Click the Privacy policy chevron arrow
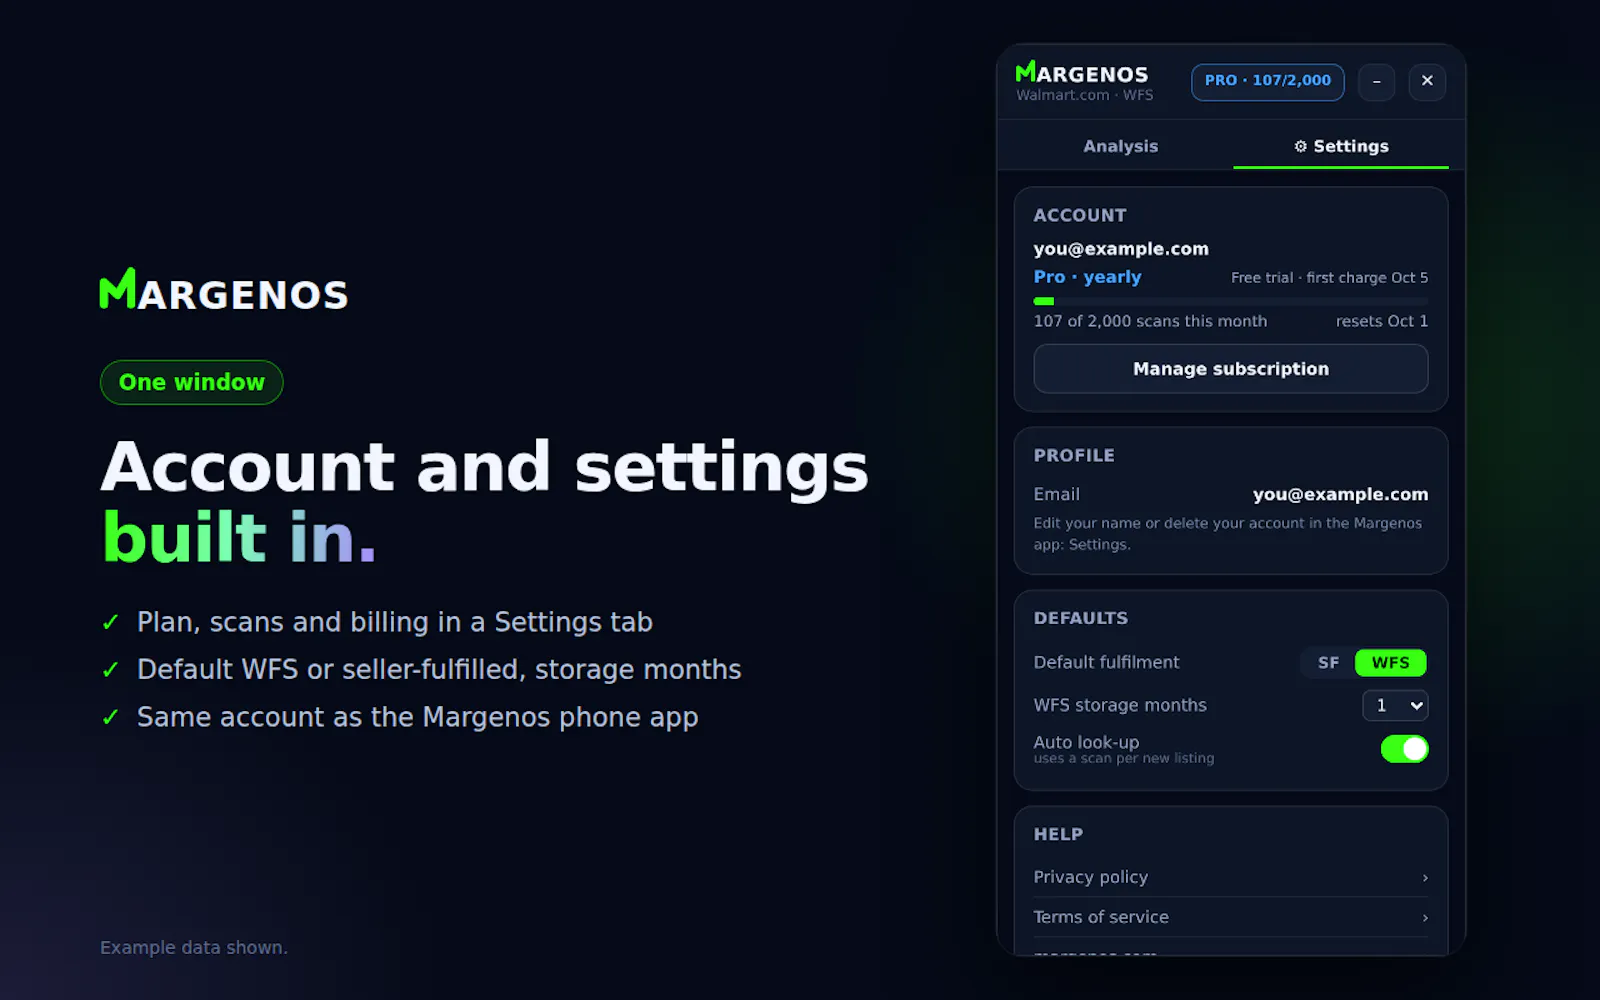Screen dimensions: 1600x1000 tap(1425, 878)
